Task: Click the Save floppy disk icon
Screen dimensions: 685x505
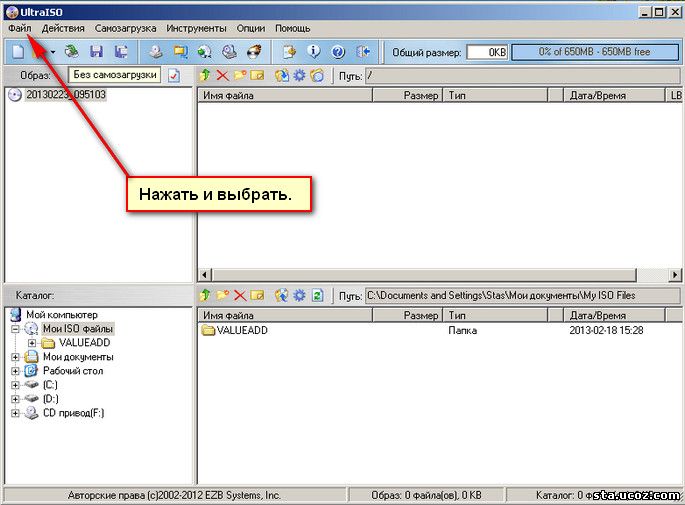Action: [96, 51]
